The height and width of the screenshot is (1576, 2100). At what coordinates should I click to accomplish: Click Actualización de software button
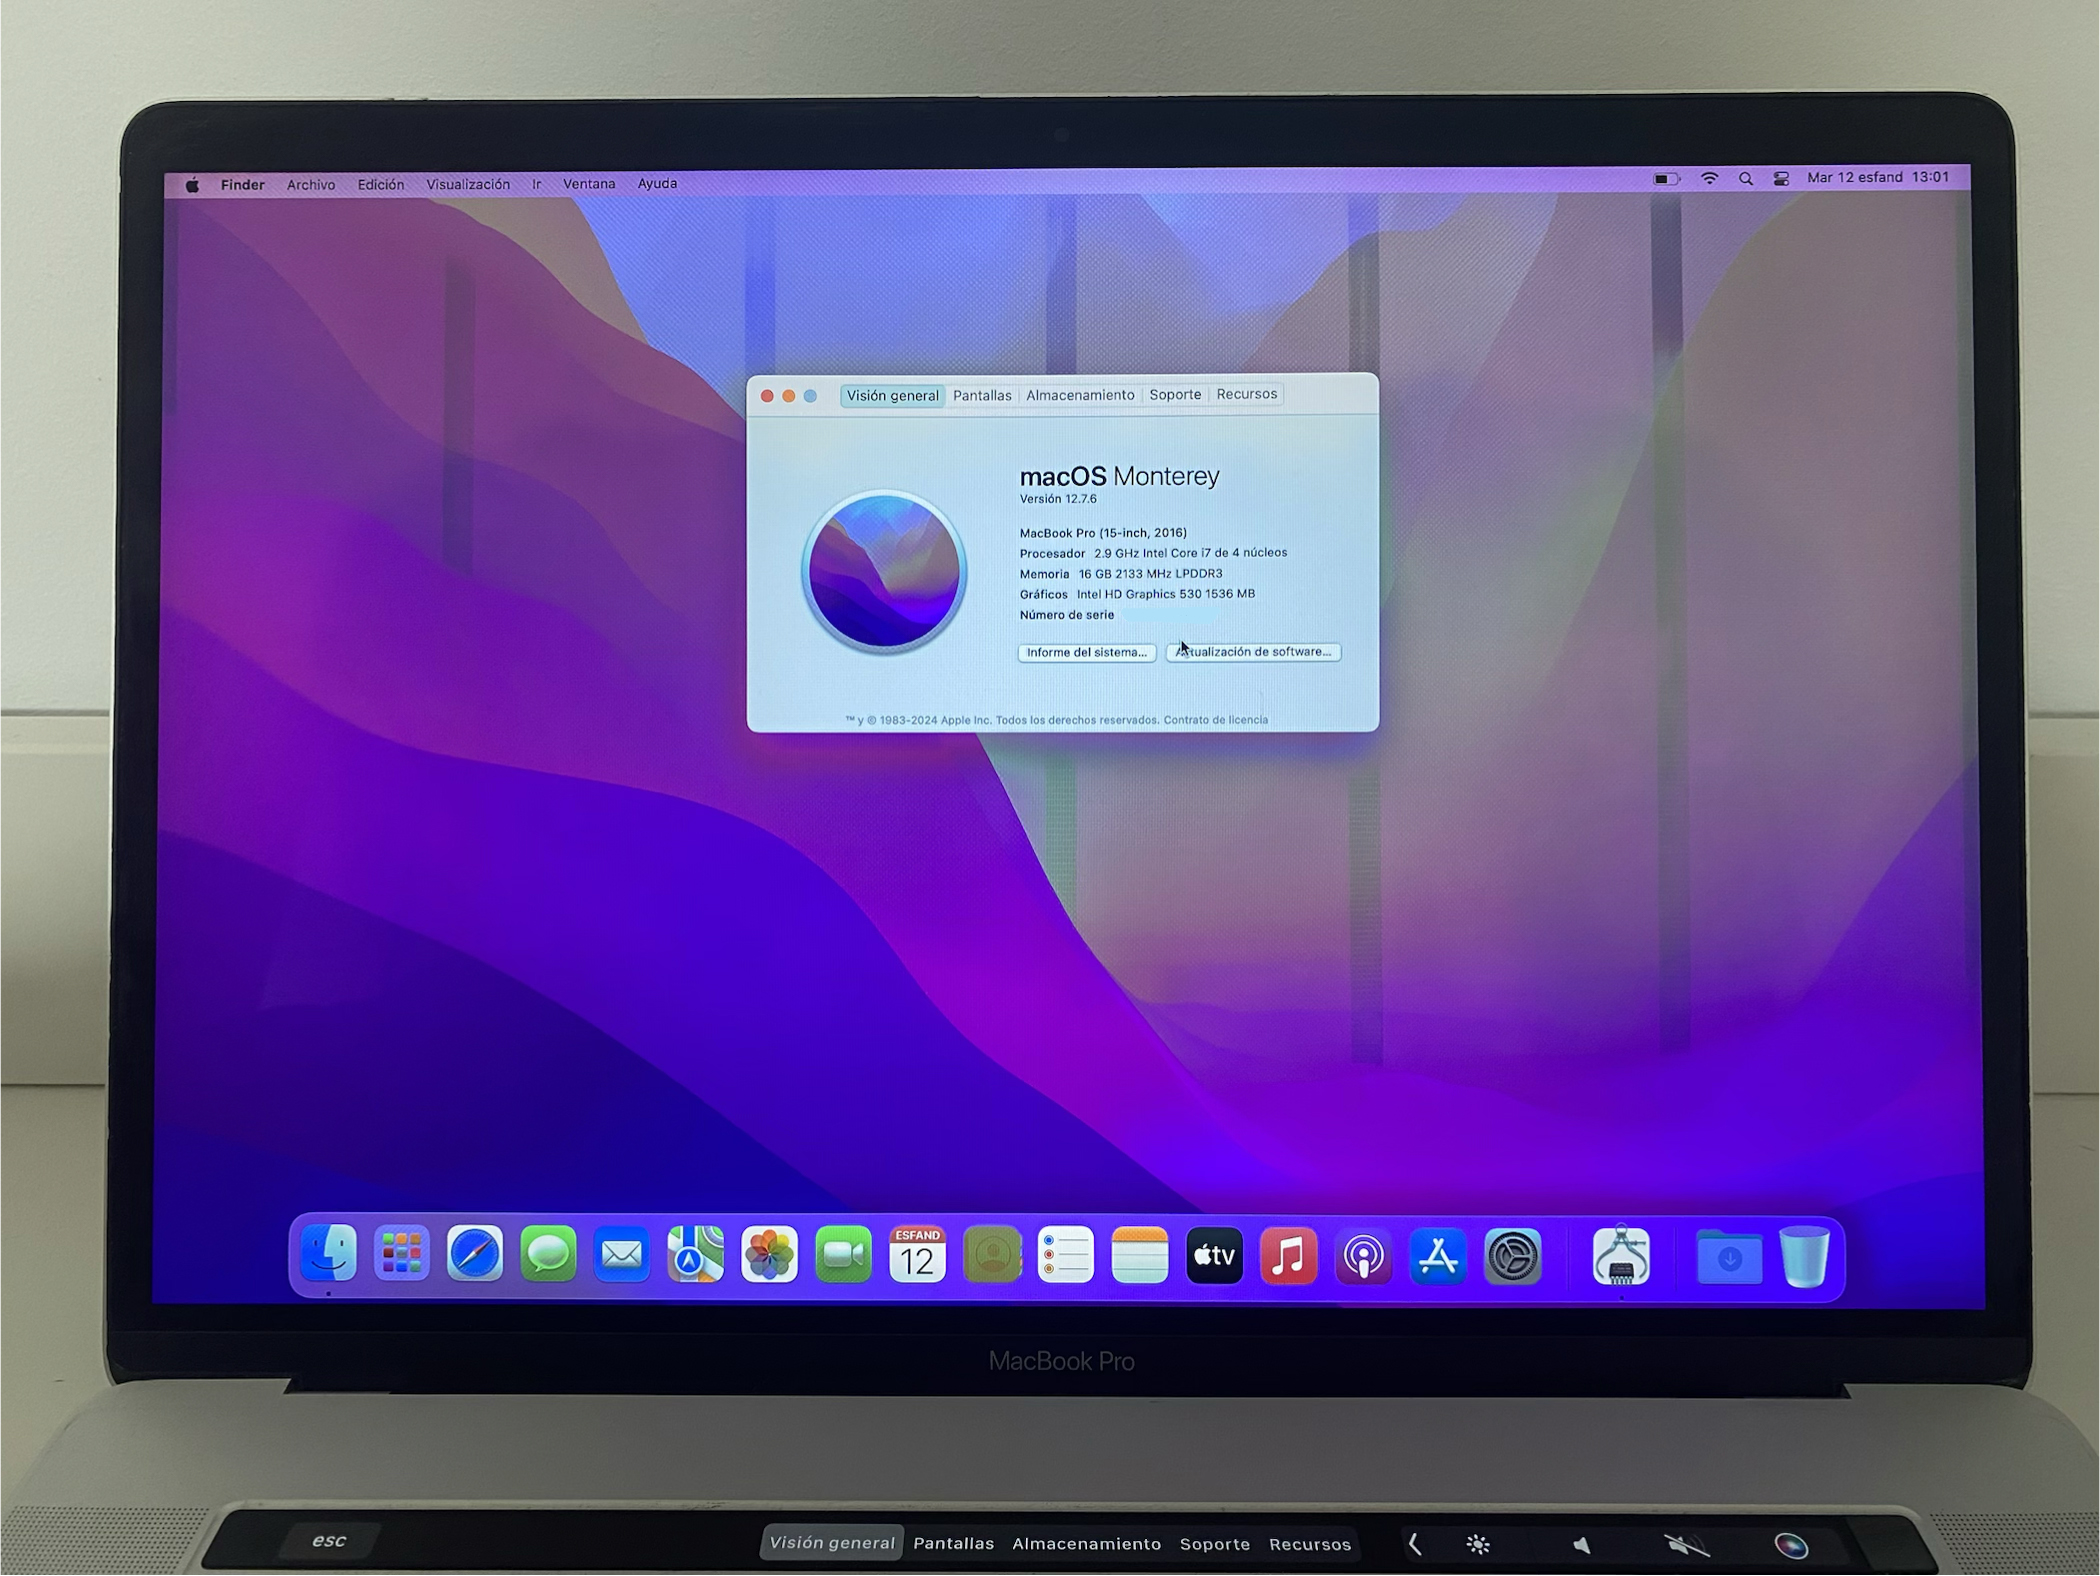pos(1253,652)
